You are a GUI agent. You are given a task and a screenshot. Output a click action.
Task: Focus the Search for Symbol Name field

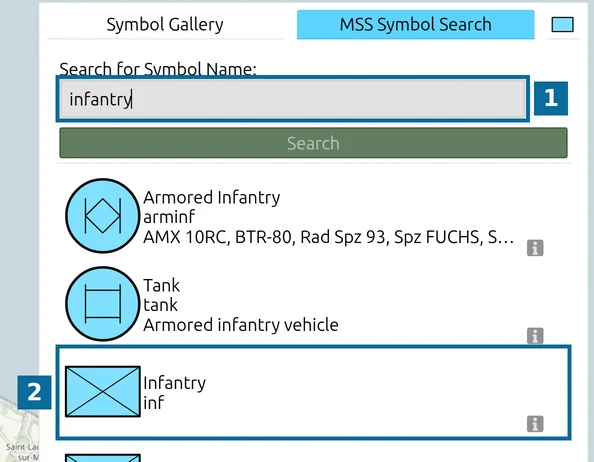tap(292, 99)
